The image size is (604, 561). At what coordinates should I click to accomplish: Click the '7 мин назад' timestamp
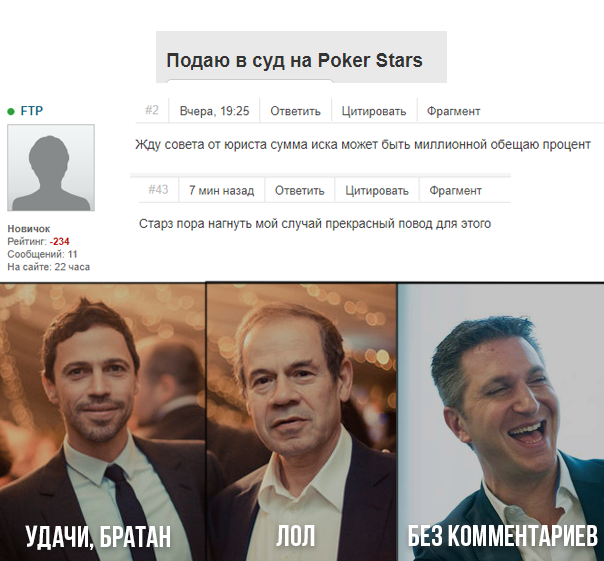click(221, 191)
